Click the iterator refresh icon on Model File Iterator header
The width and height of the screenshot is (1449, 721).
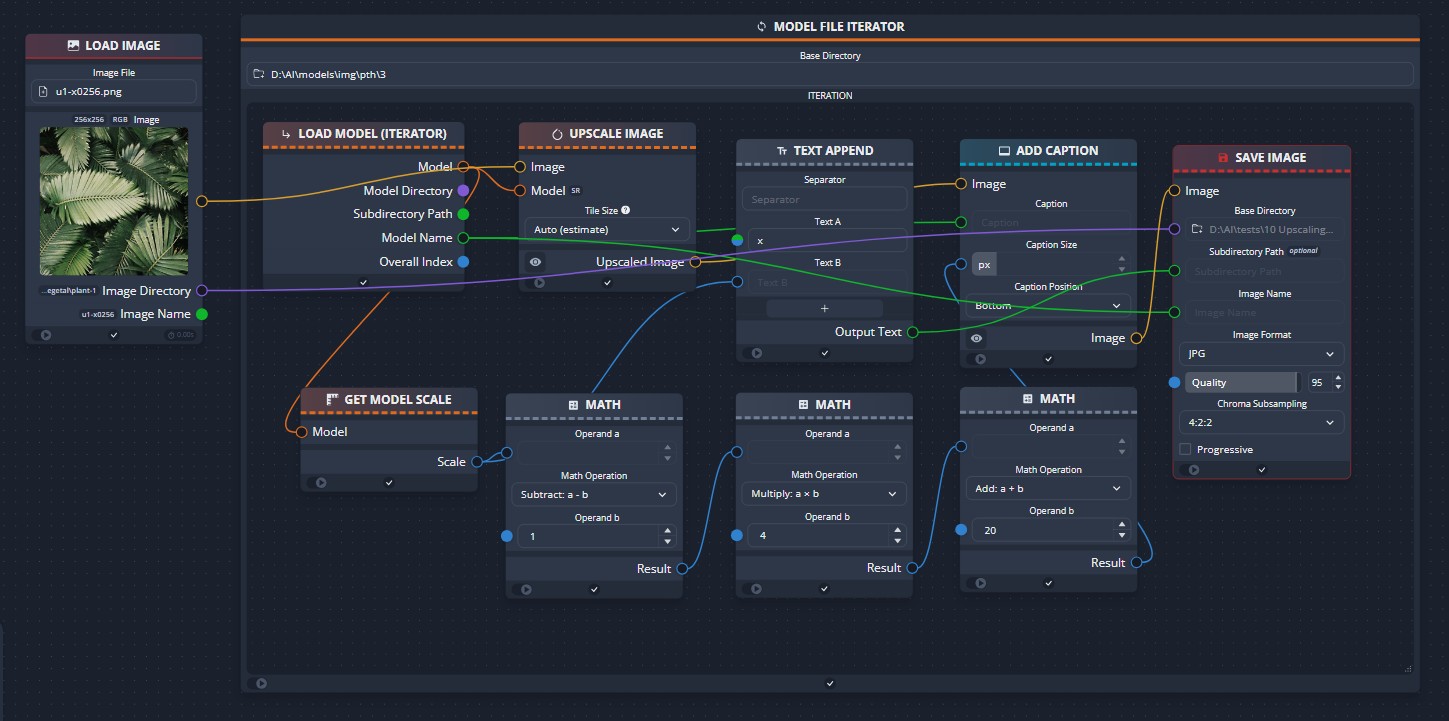[760, 26]
